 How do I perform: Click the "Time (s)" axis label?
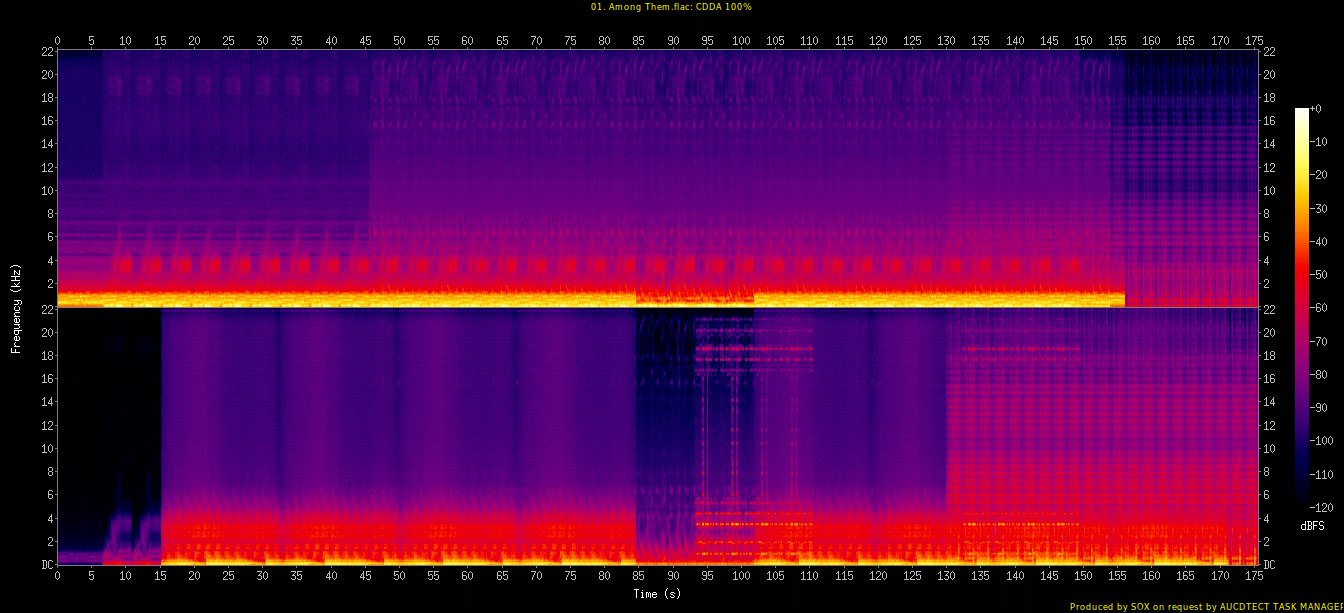(656, 594)
